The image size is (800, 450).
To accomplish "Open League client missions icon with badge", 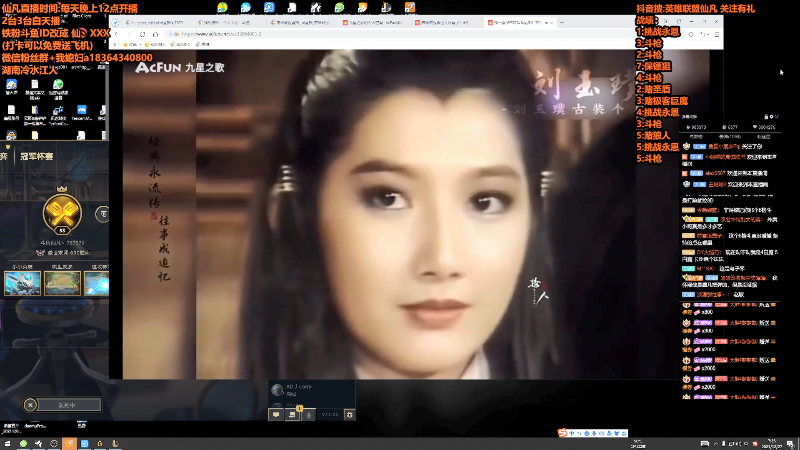I will pyautogui.click(x=292, y=415).
